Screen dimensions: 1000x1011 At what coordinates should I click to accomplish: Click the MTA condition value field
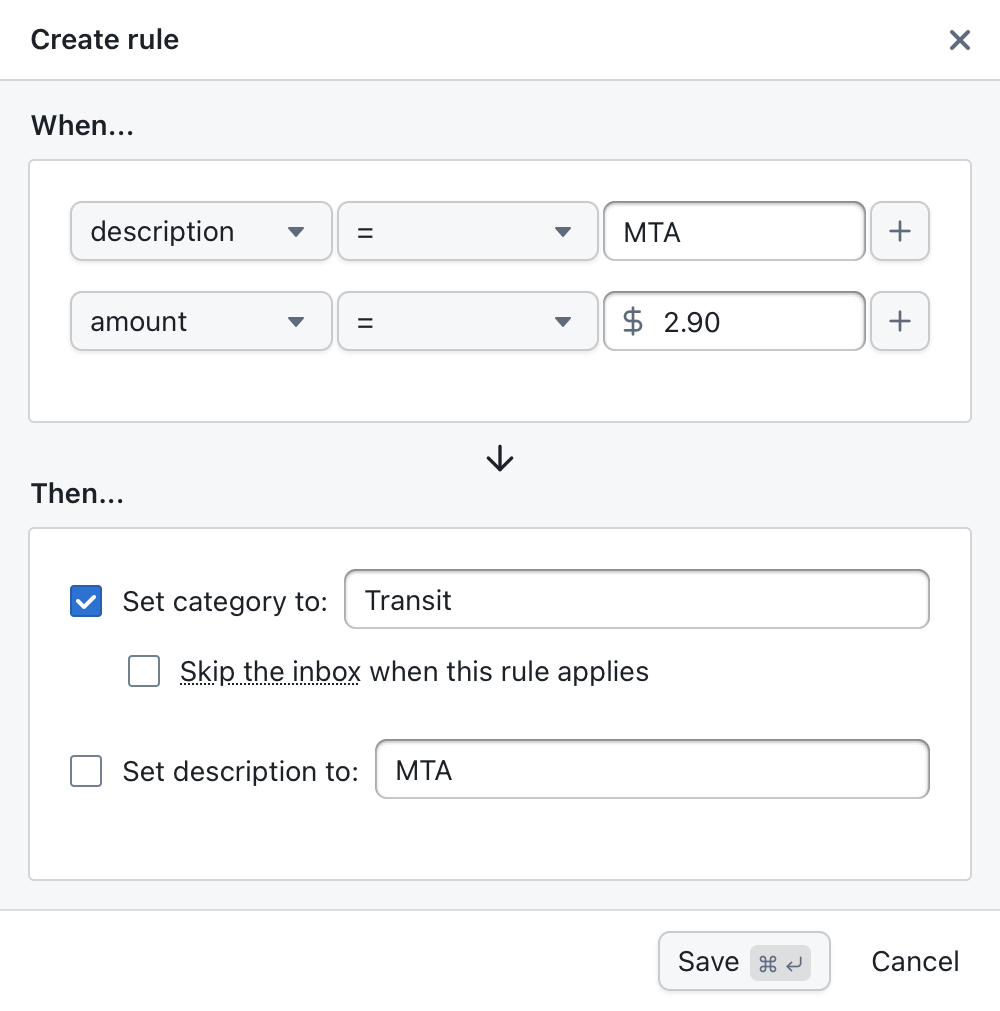(x=734, y=231)
